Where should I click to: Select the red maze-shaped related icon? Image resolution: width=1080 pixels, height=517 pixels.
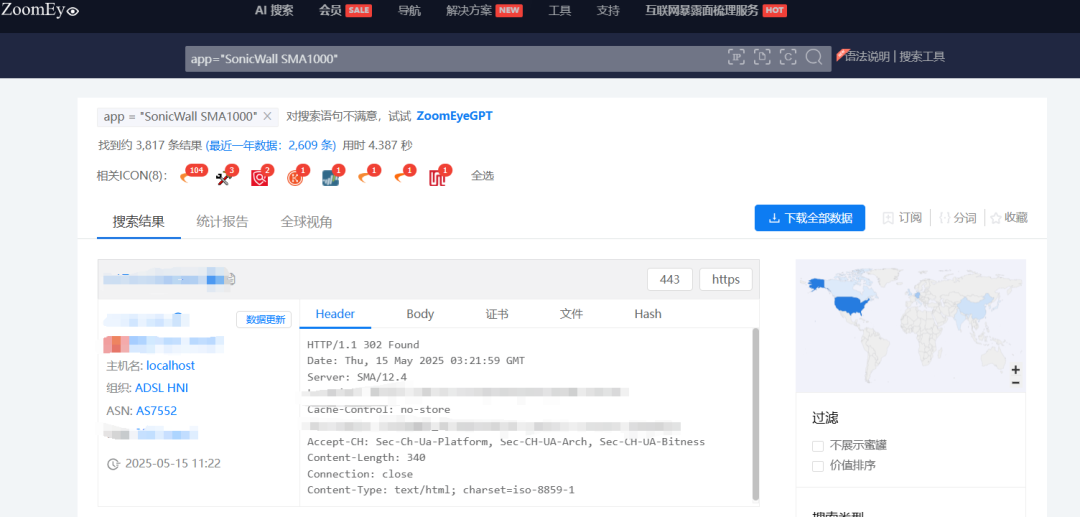[x=439, y=176]
